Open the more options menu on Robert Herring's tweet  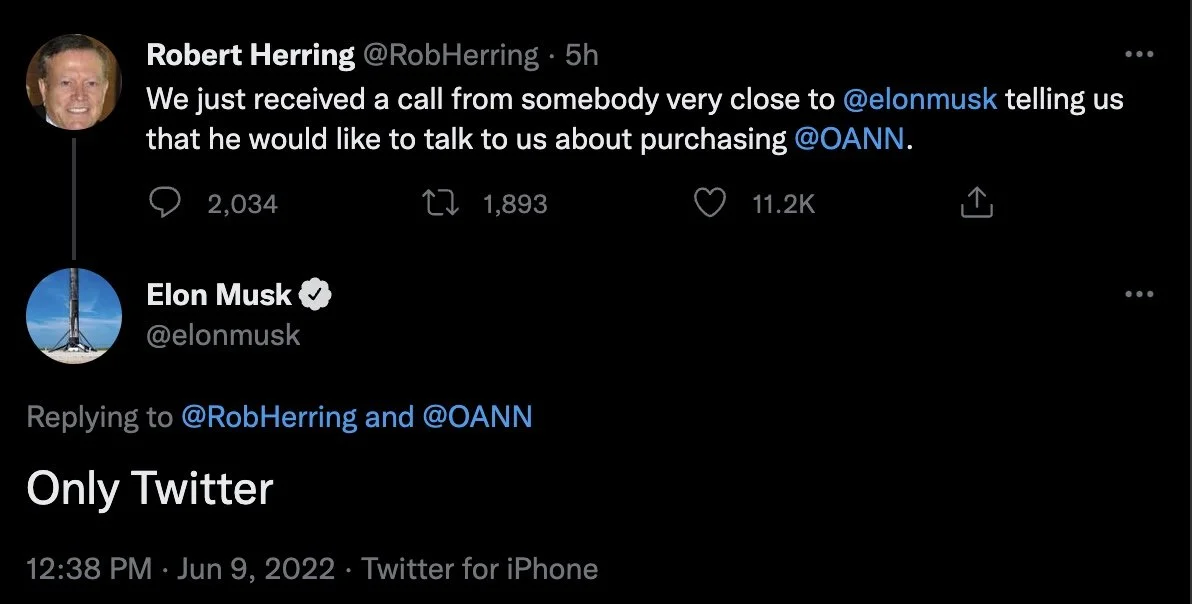coord(1139,56)
